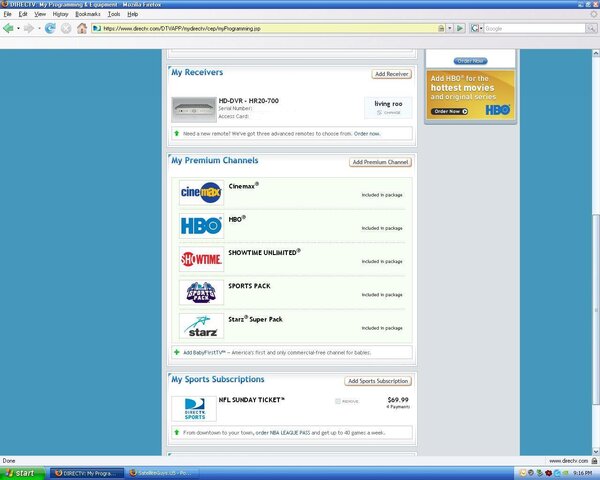
Task: Click the Firefox icon in the title bar
Action: 5,4
